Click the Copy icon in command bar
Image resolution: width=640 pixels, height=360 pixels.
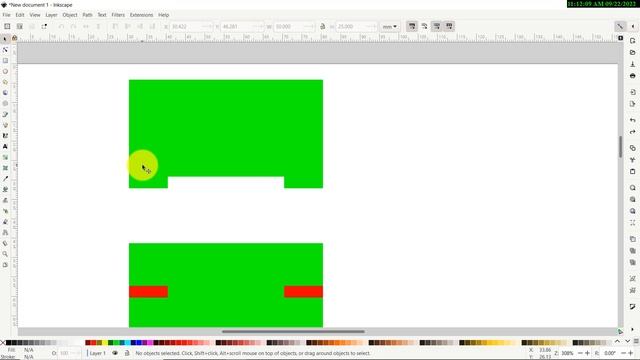633,148
